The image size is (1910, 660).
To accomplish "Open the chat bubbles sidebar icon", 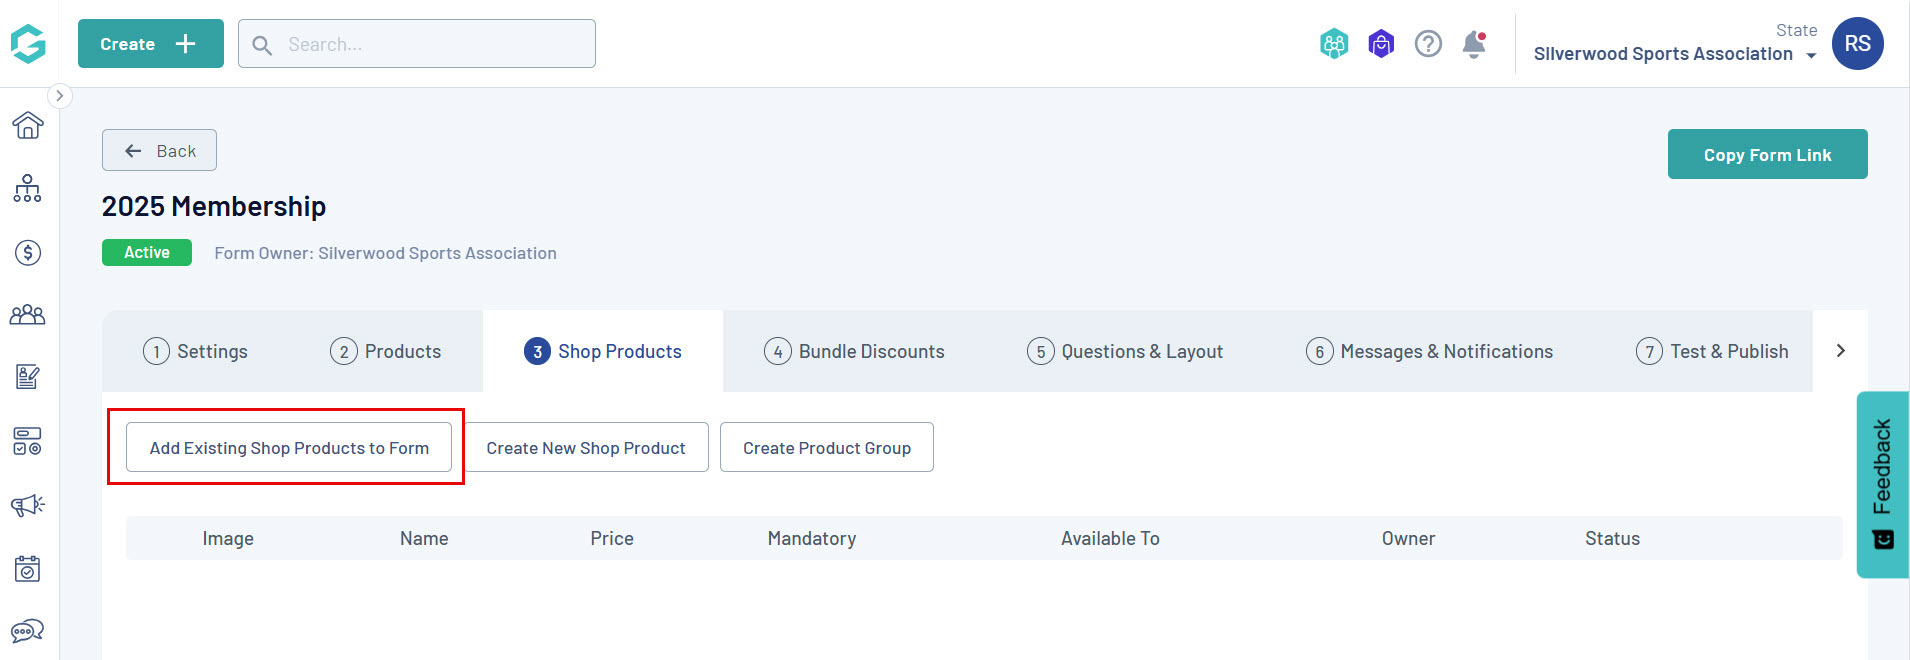I will [x=28, y=631].
